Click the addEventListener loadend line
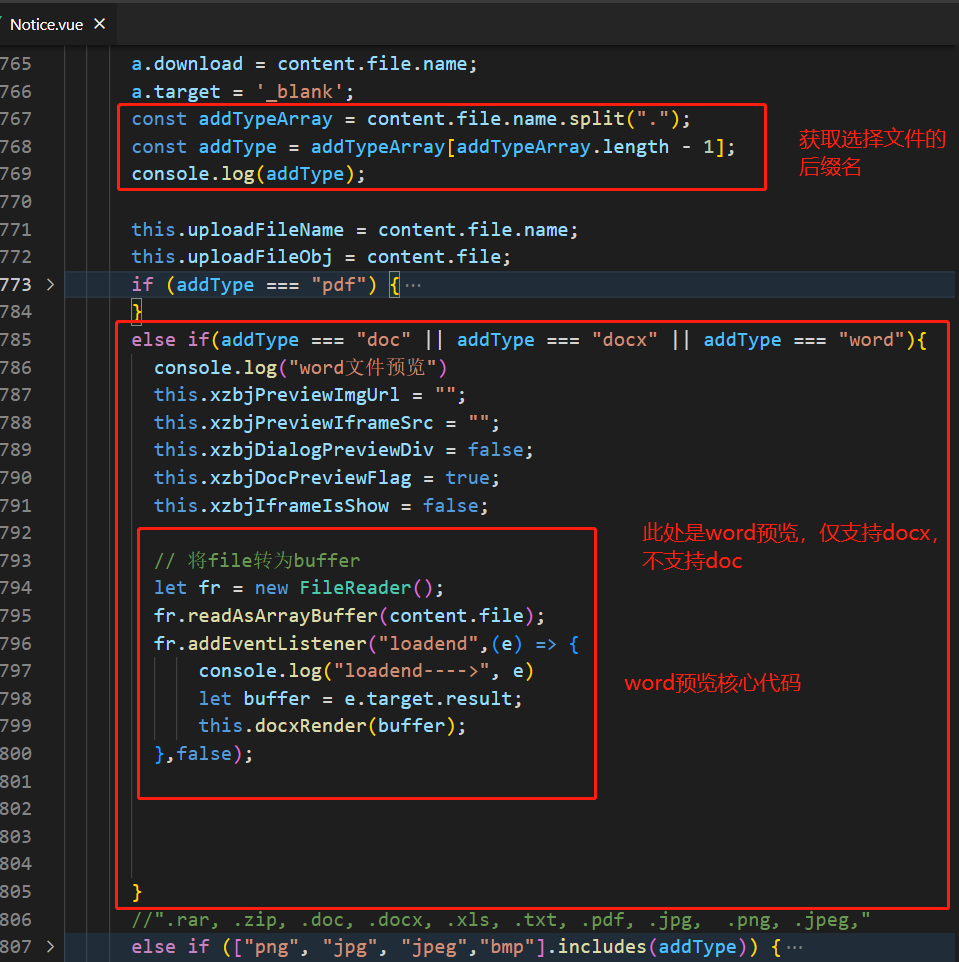This screenshot has width=959, height=962. tap(366, 644)
